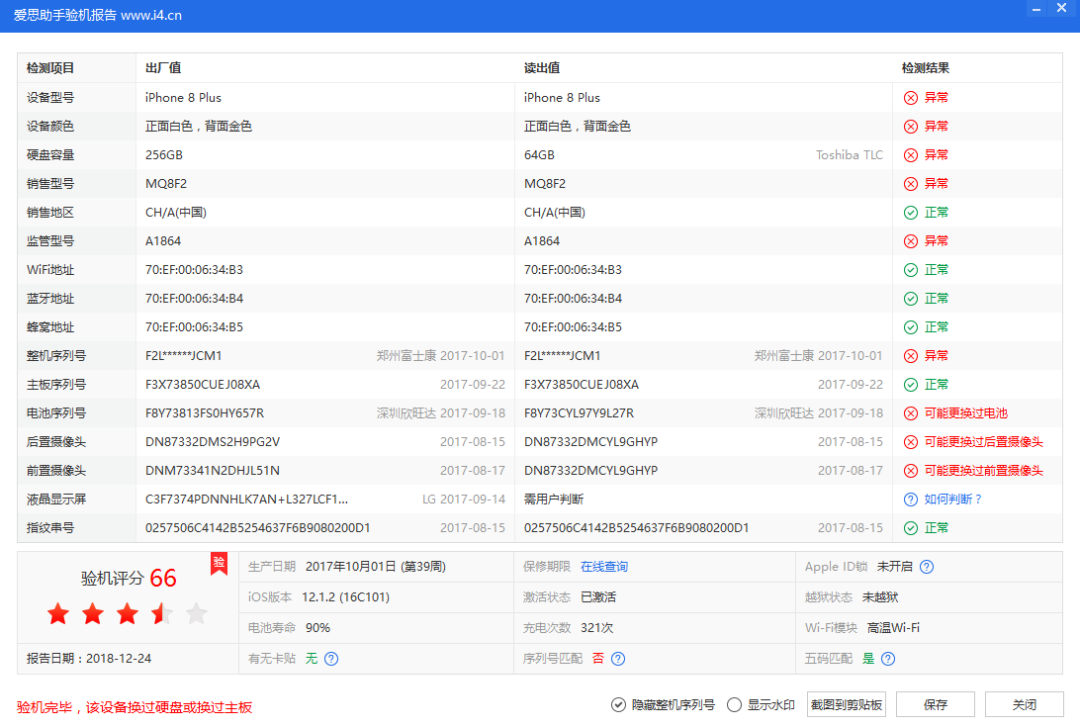Click the normal check icon in WiFi地址 row
Screen dimensions: 1080x728
[x=911, y=270]
